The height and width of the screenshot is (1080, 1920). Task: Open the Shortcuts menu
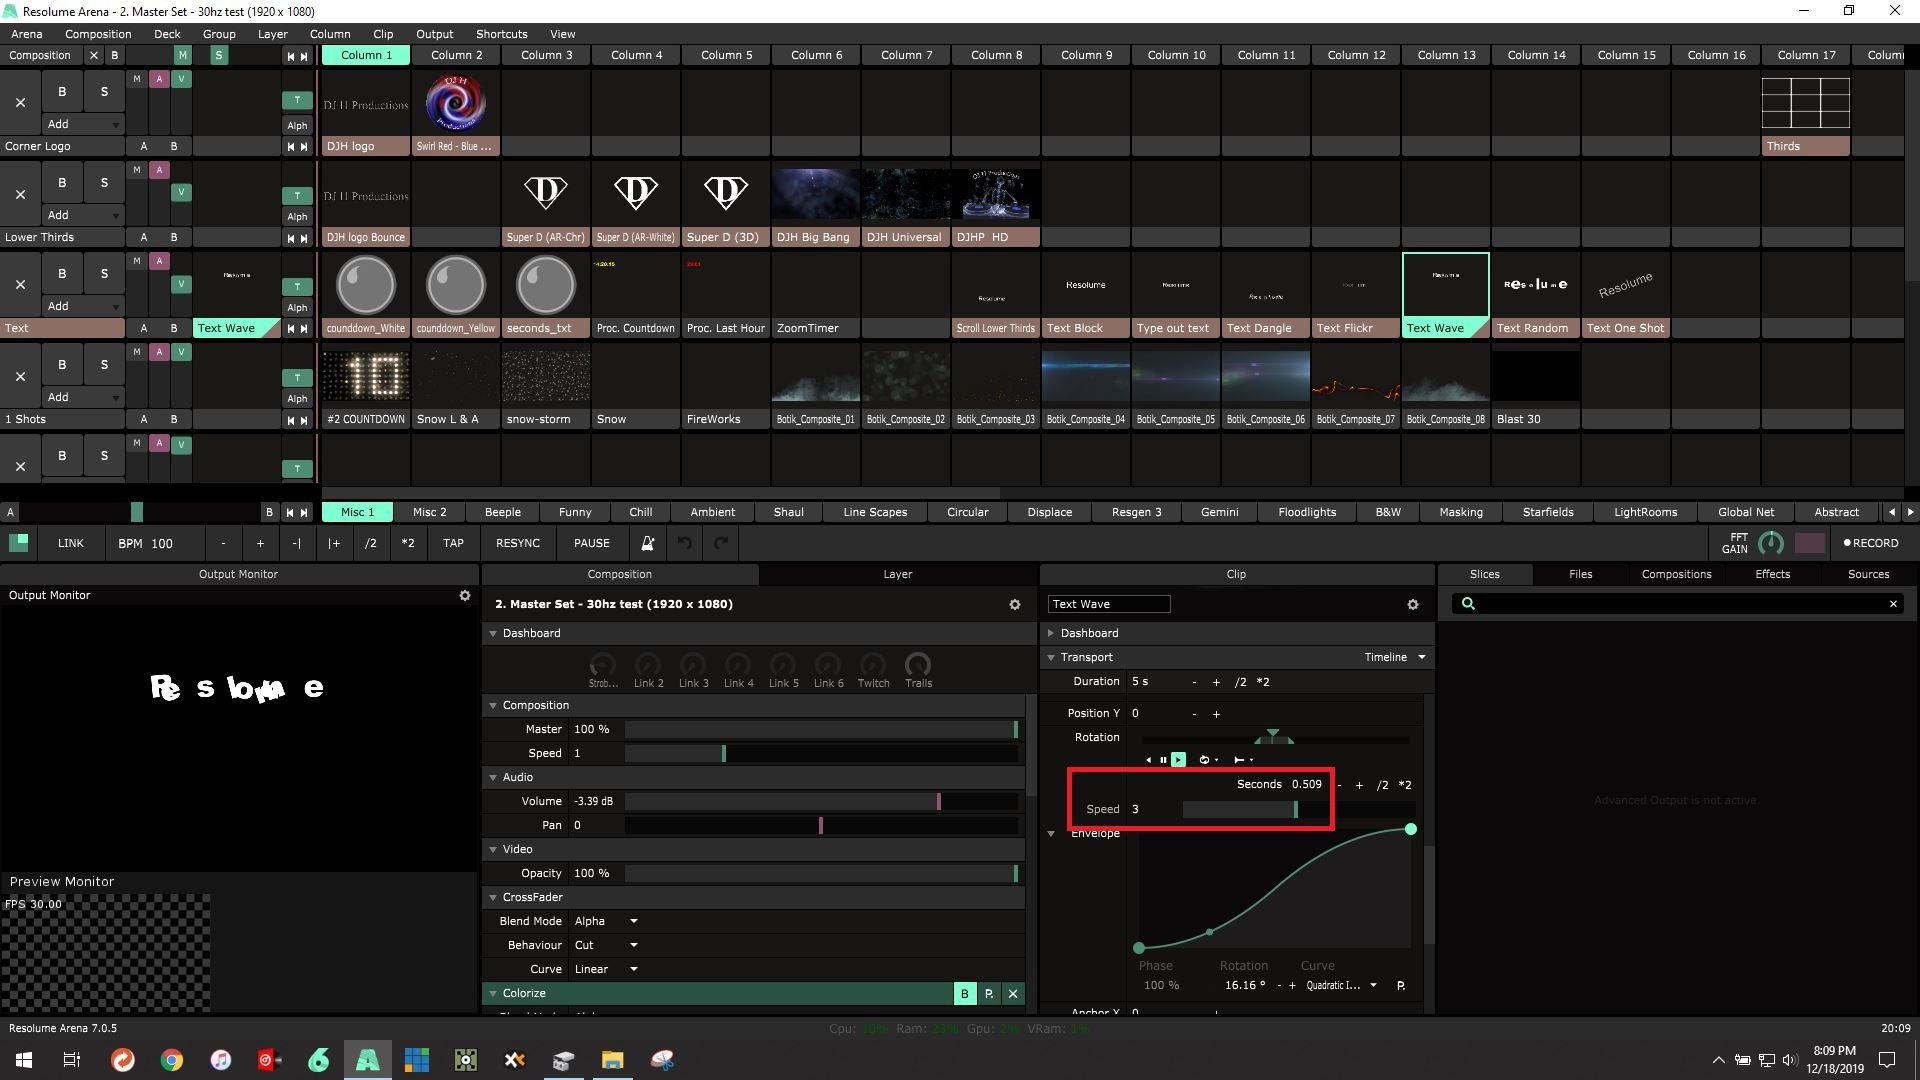(501, 34)
